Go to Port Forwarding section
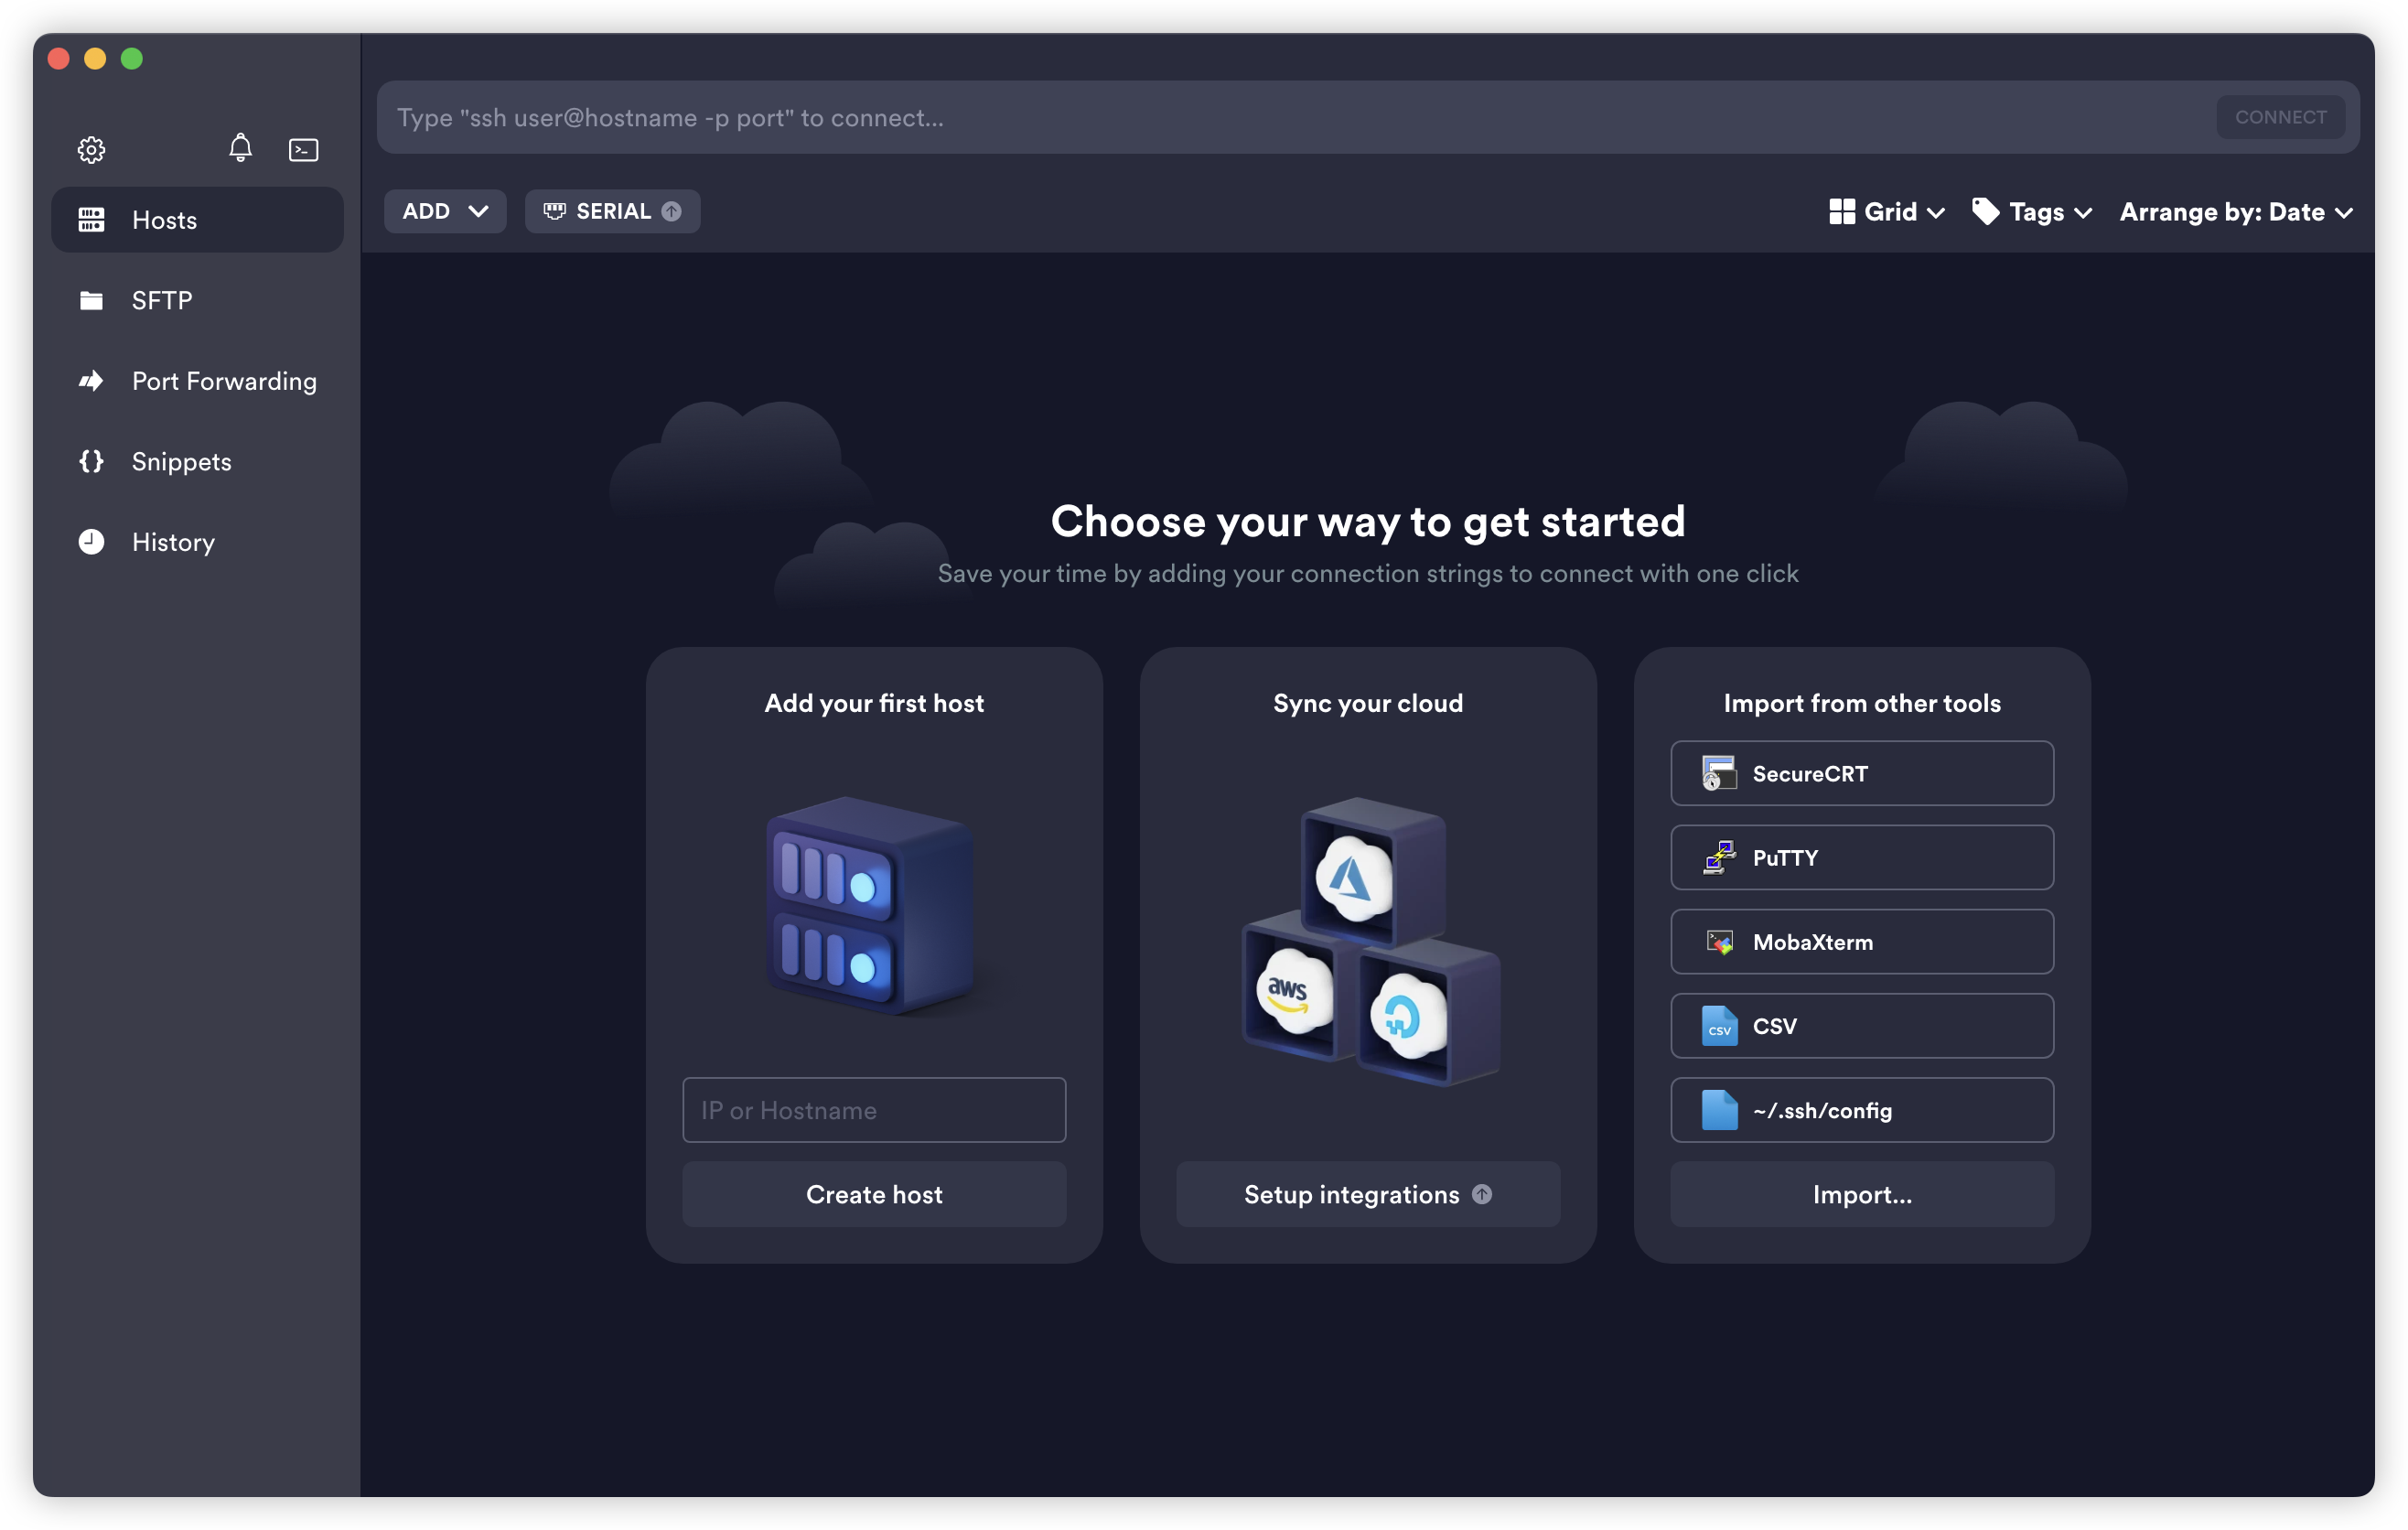Viewport: 2408px width, 1530px height. click(x=223, y=381)
